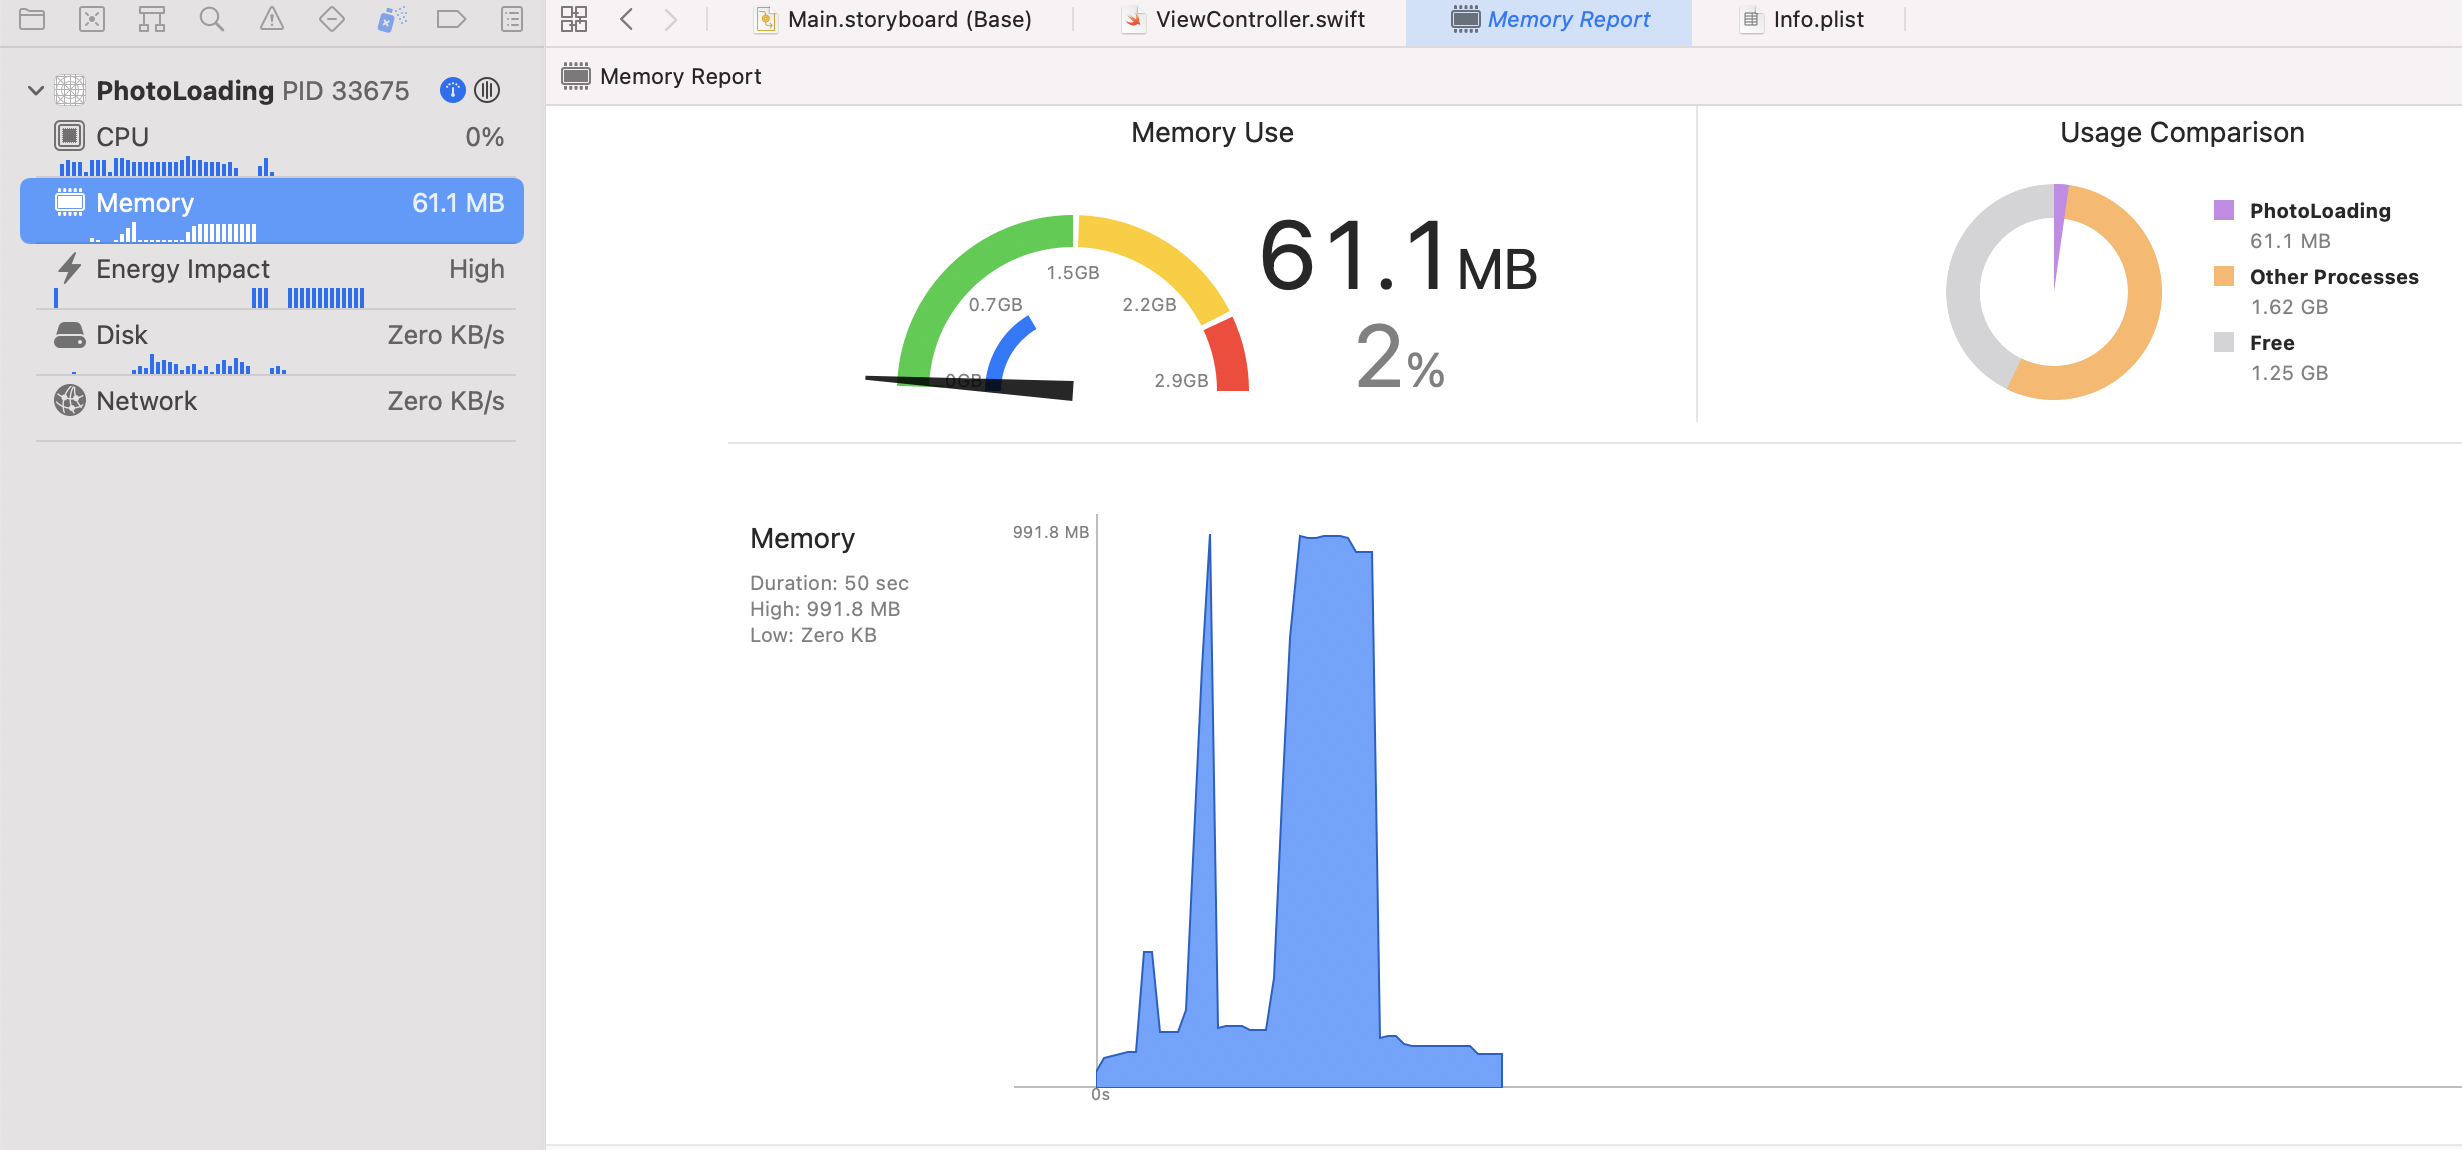Image resolution: width=2462 pixels, height=1150 pixels.
Task: Open the Find navigator
Action: click(x=212, y=18)
